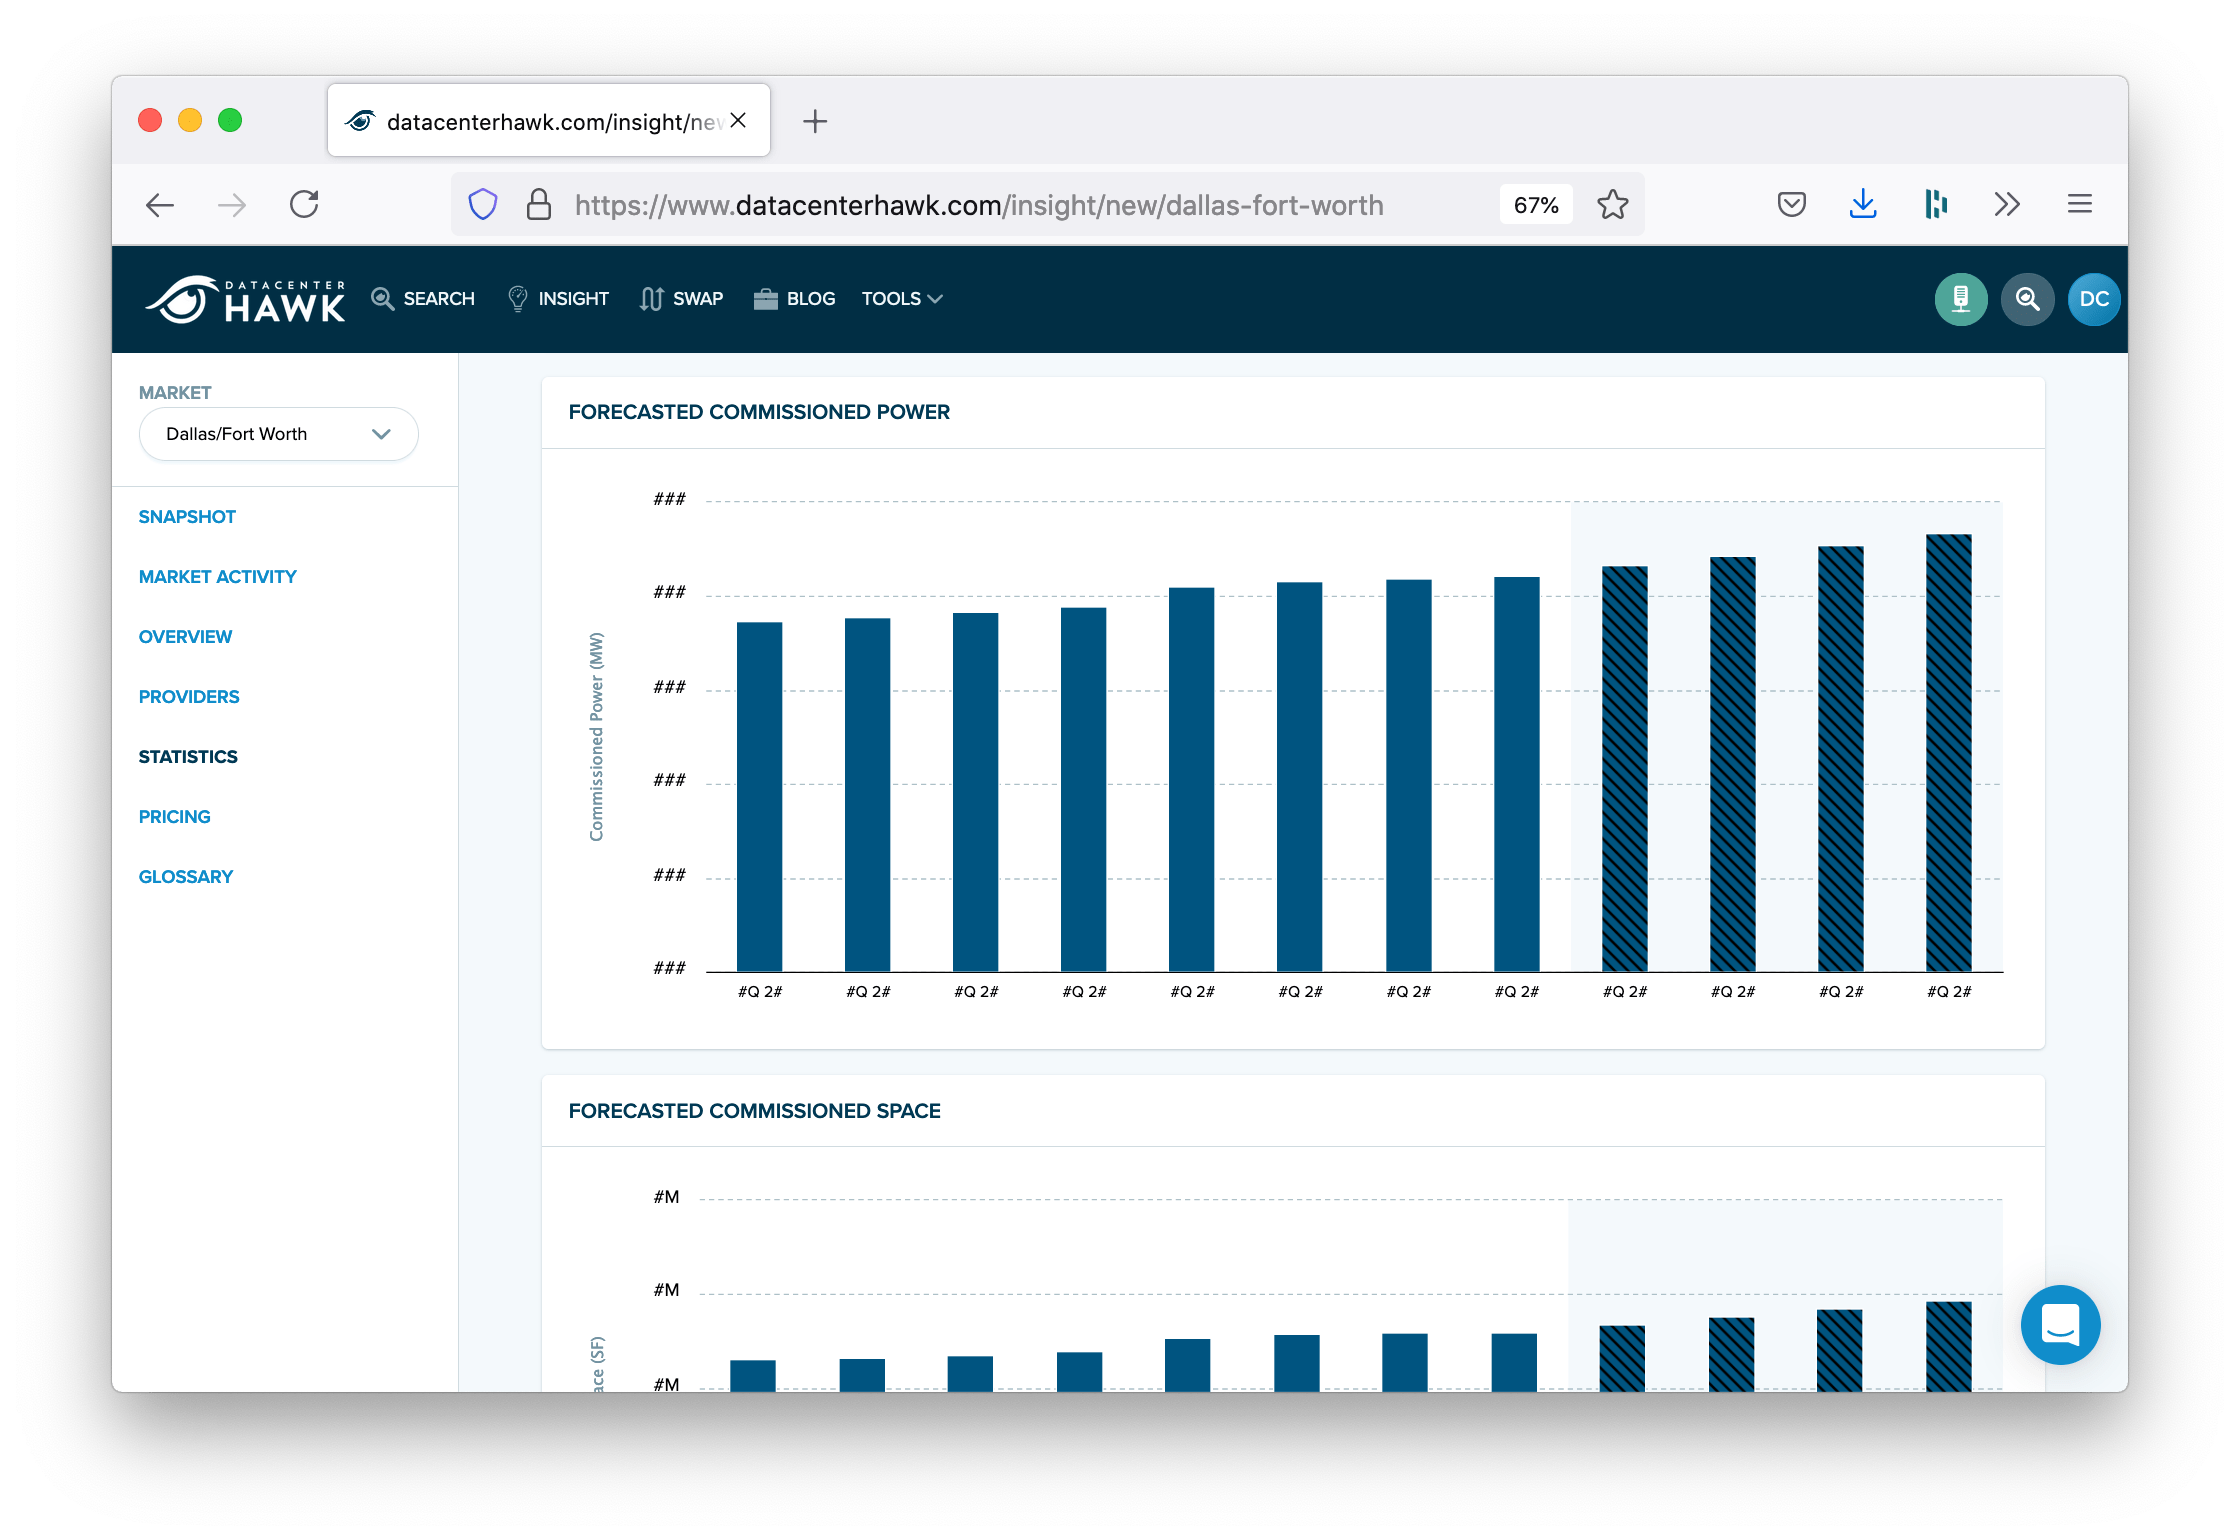Click the green fullscreen window button

[x=230, y=121]
